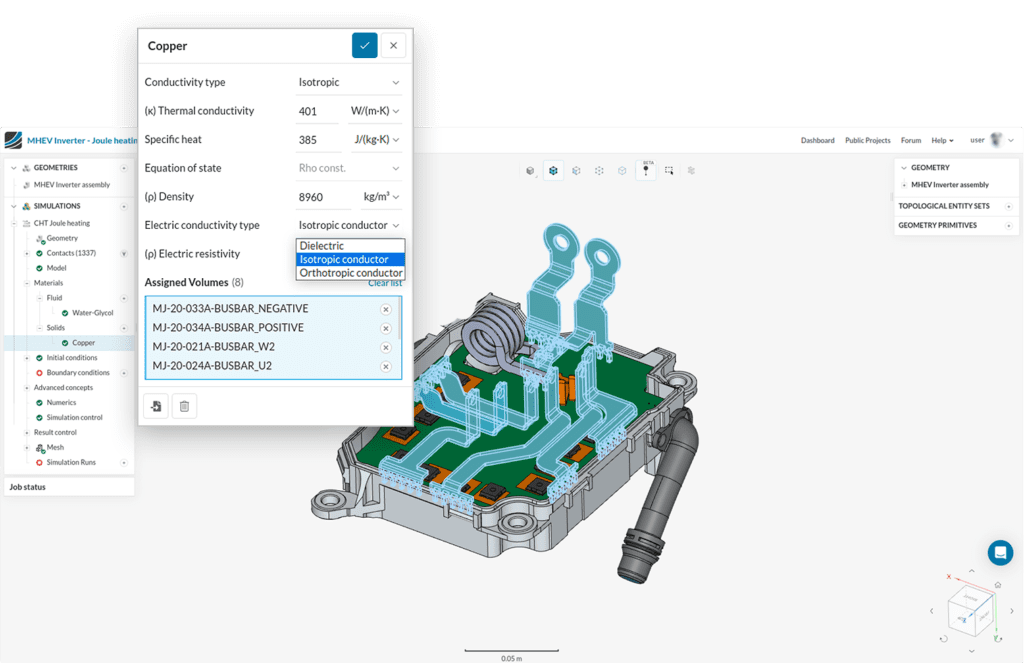Toggle the highlighted translucent geometry view mode

click(x=553, y=170)
